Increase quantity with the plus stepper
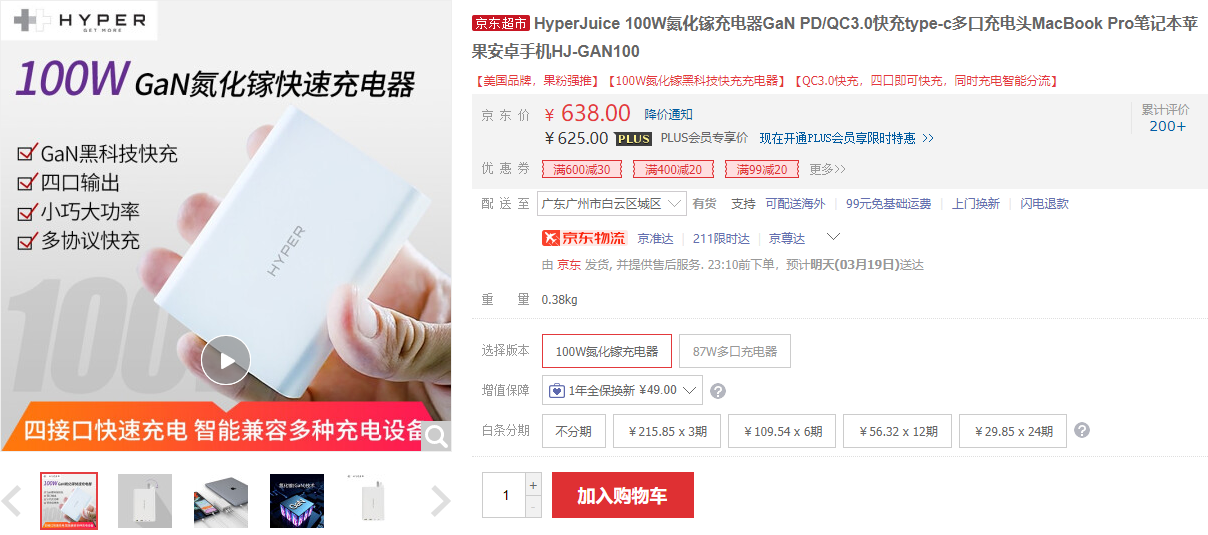 tap(533, 484)
